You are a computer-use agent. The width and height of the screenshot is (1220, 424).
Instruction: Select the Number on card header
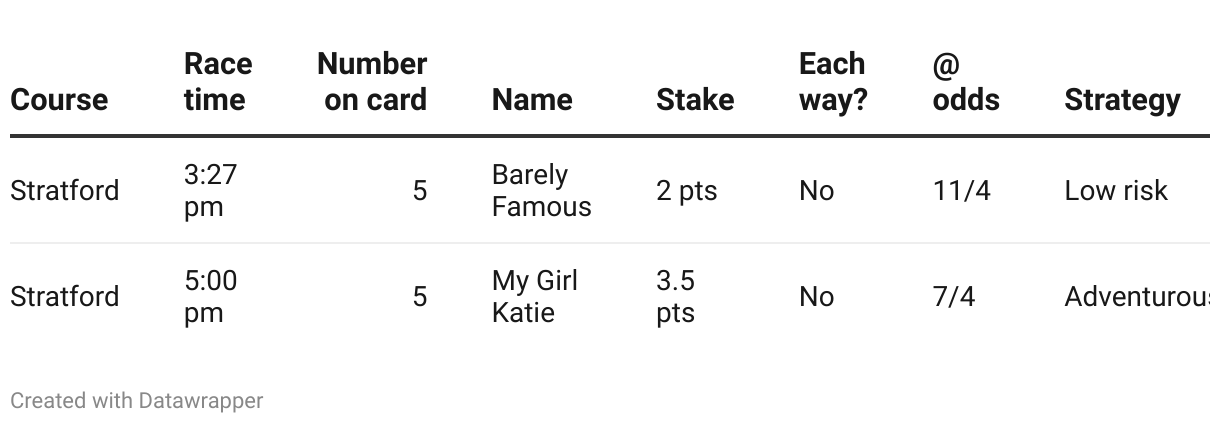[x=372, y=82]
